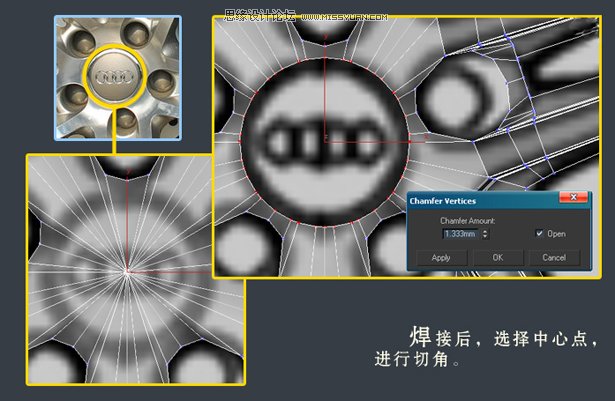Click the Chamfer Amount spinner arrows
Image resolution: width=615 pixels, height=401 pixels.
(485, 234)
